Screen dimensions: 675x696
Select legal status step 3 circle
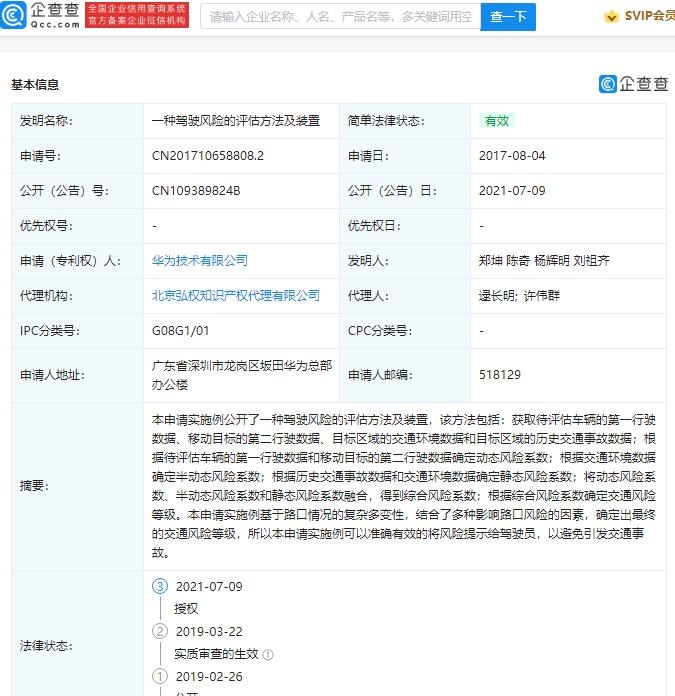click(x=160, y=586)
